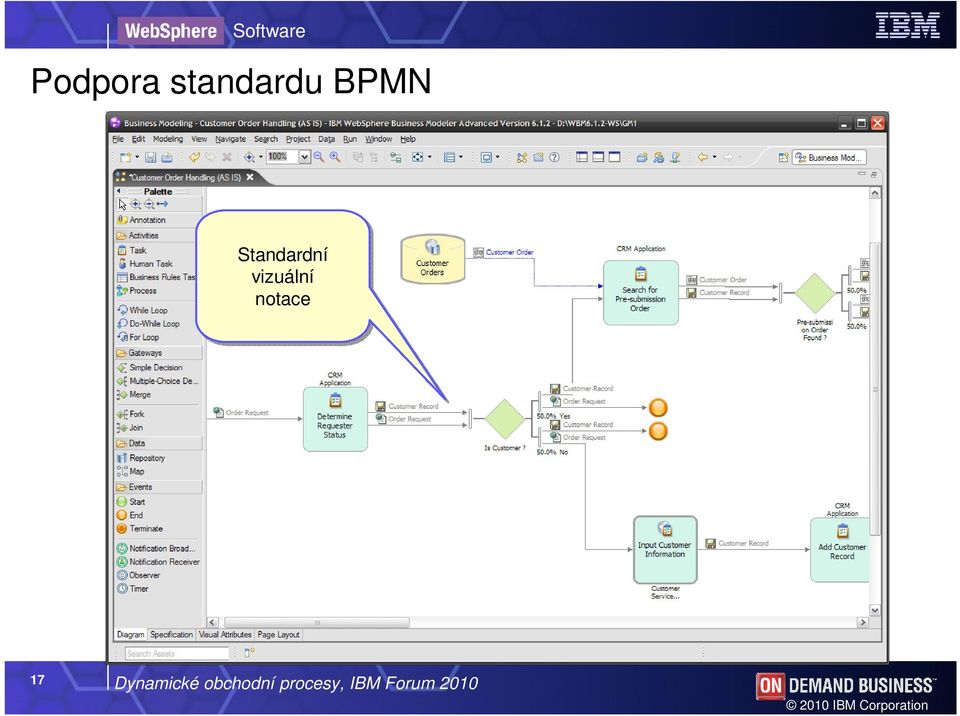This screenshot has height=716, width=960.
Task: Open the Edit menu
Action: coord(138,140)
